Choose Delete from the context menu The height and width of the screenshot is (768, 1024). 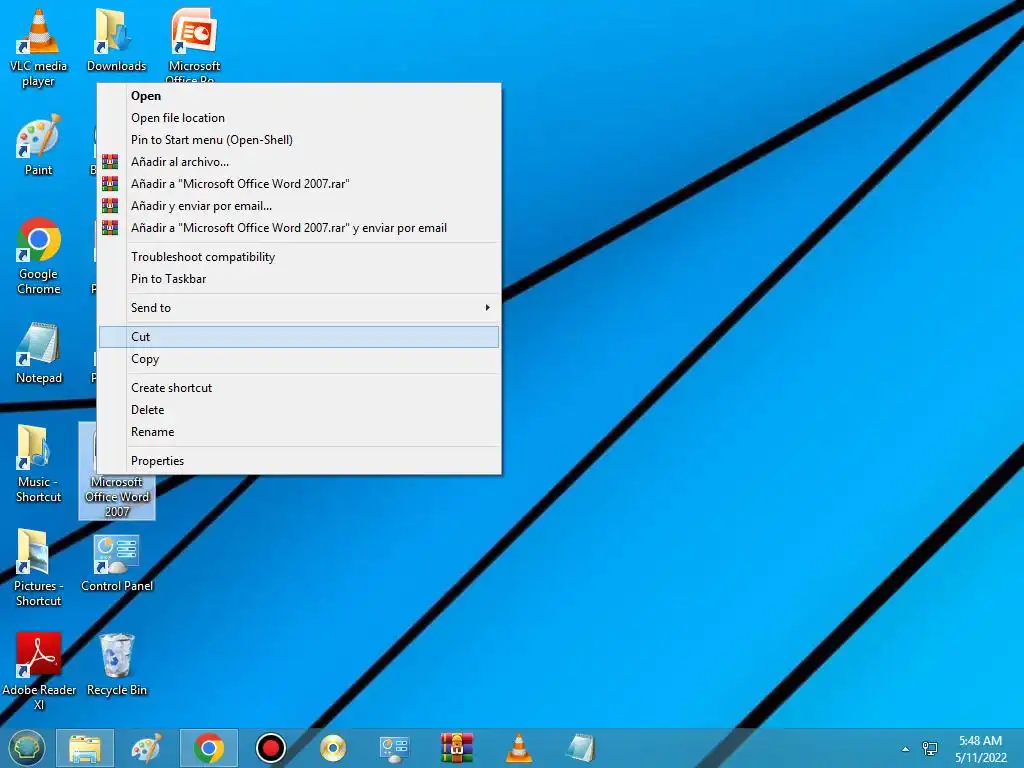(300, 410)
